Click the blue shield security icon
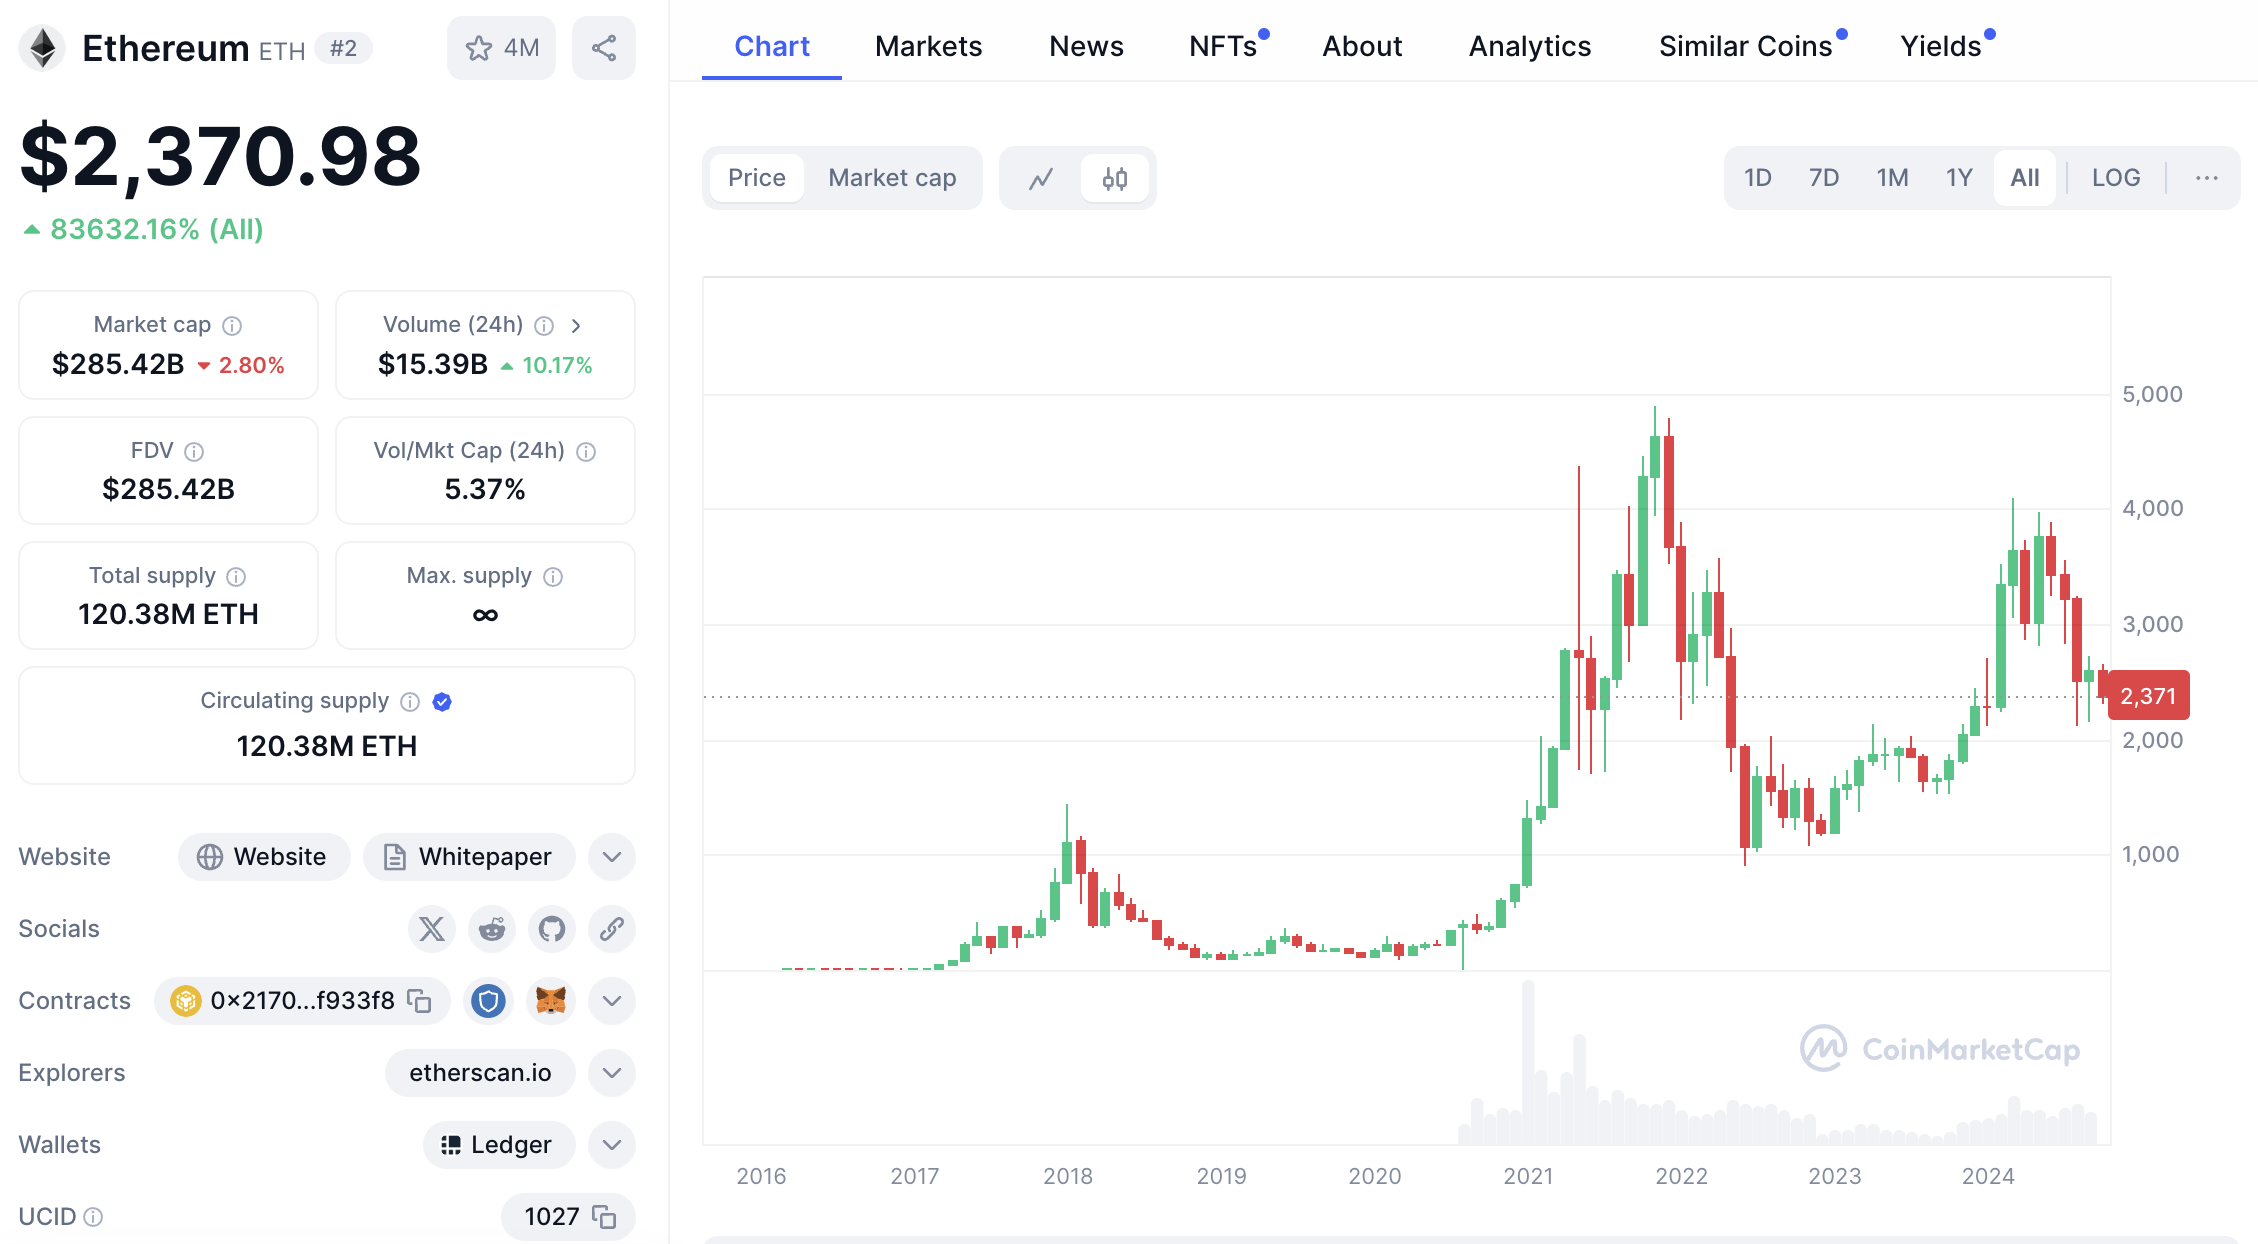 pyautogui.click(x=488, y=1001)
